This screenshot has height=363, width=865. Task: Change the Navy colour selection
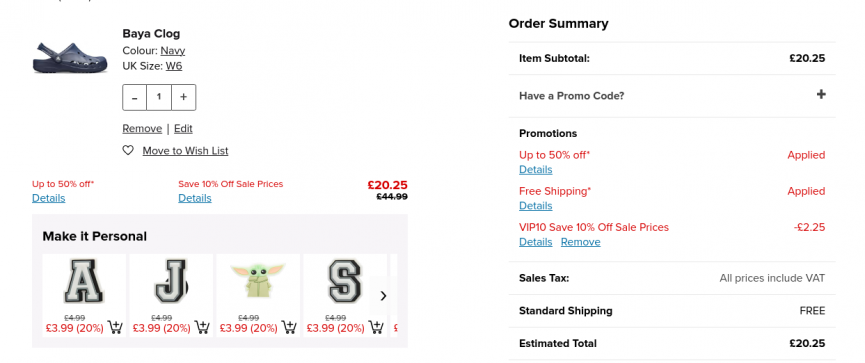pos(173,51)
